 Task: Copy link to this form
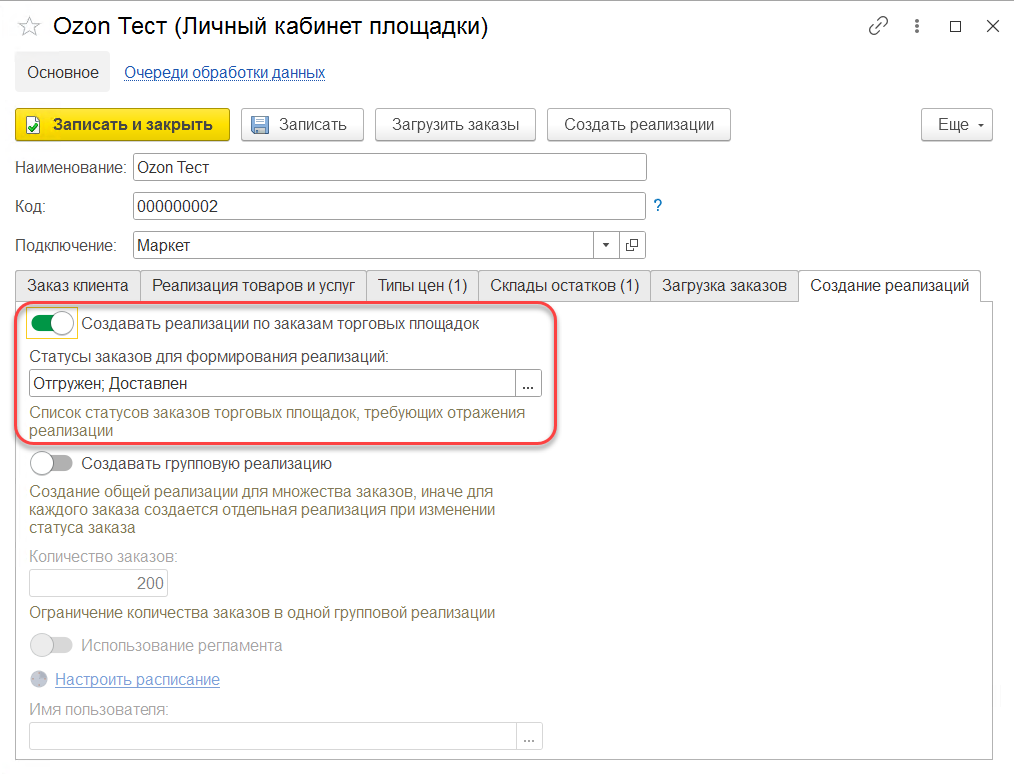click(x=878, y=26)
